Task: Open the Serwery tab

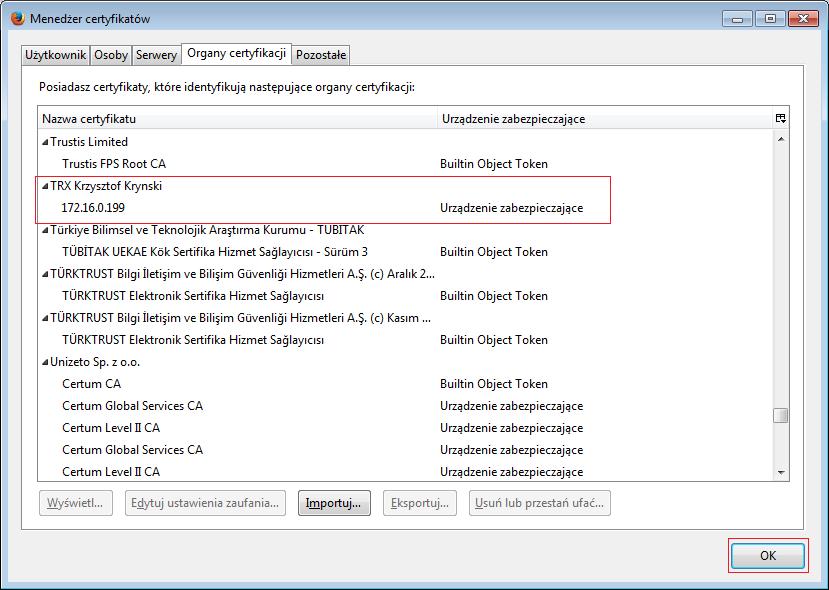Action: pos(156,55)
